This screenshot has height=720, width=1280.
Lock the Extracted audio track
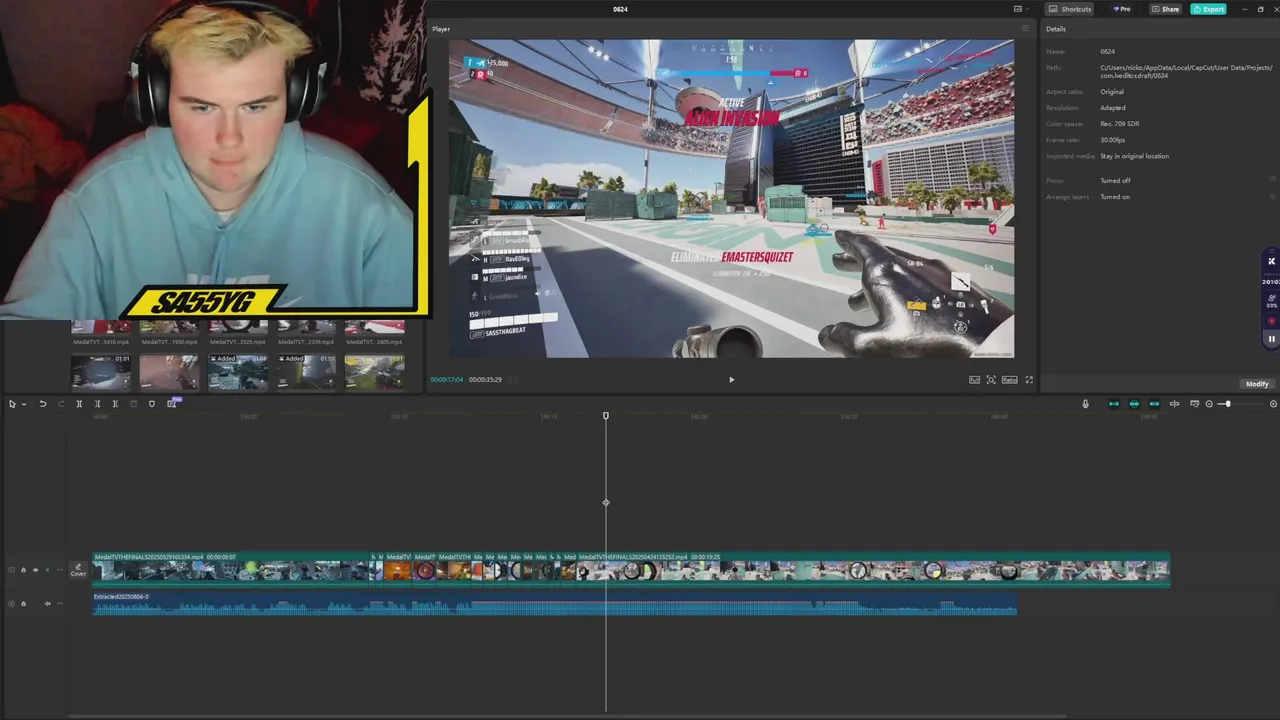click(23, 603)
